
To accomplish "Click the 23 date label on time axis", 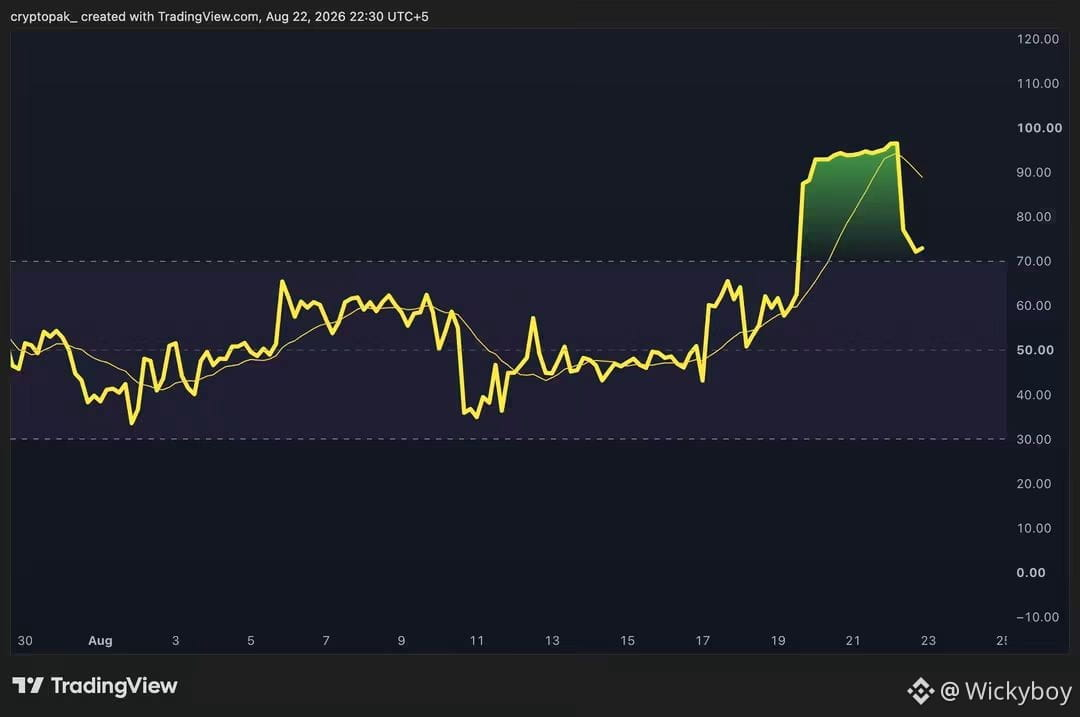I will point(928,641).
